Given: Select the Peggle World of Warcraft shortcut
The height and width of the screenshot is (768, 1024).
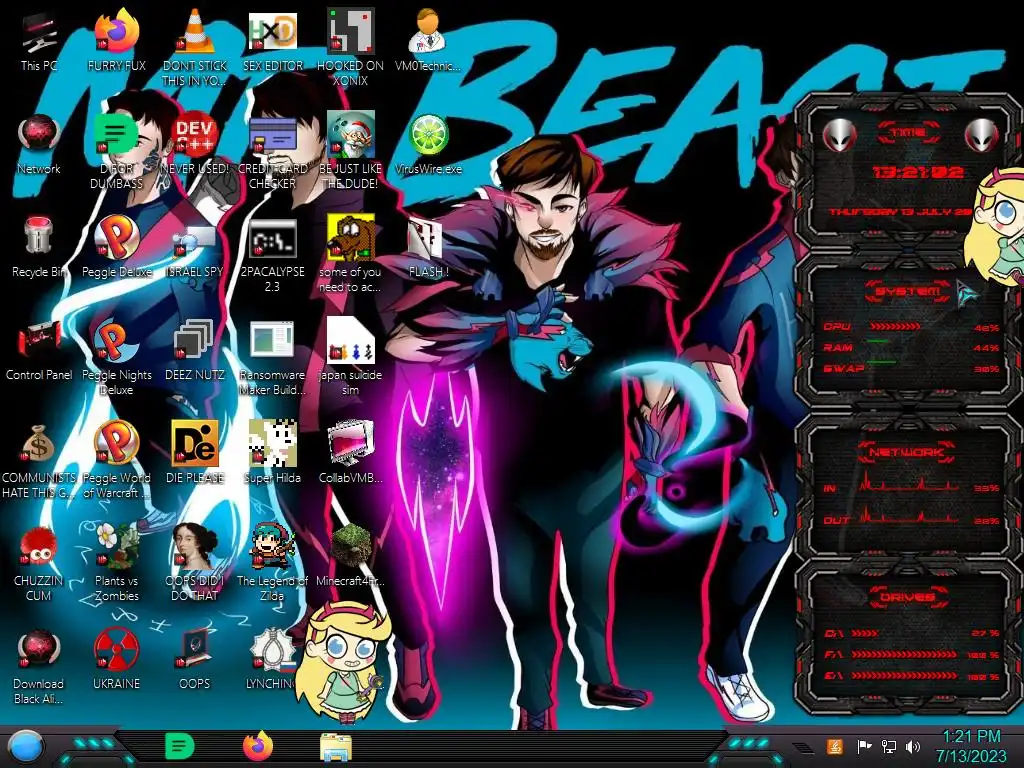Looking at the screenshot, I should click(117, 460).
